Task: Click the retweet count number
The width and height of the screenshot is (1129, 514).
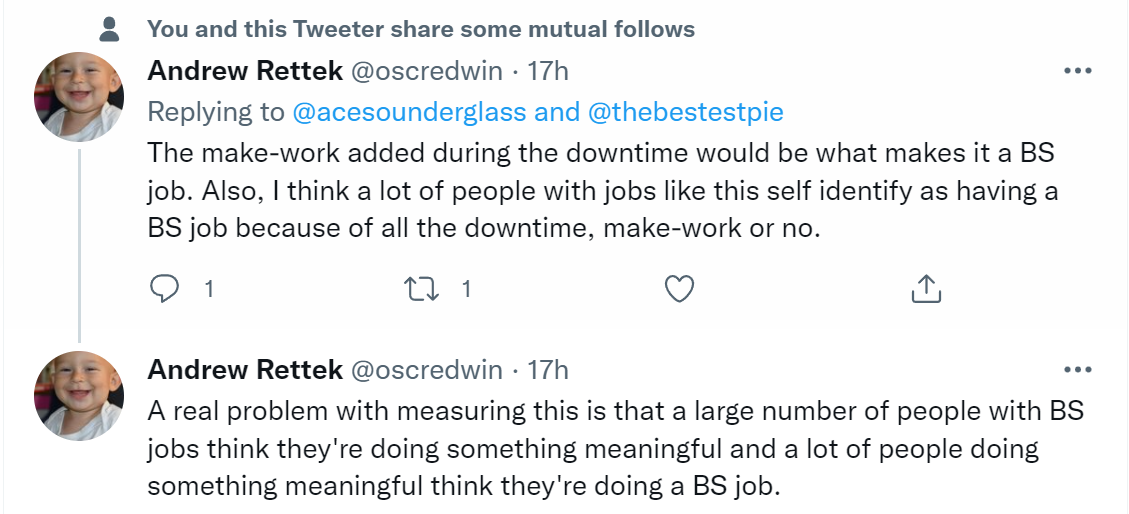Action: coord(466,289)
